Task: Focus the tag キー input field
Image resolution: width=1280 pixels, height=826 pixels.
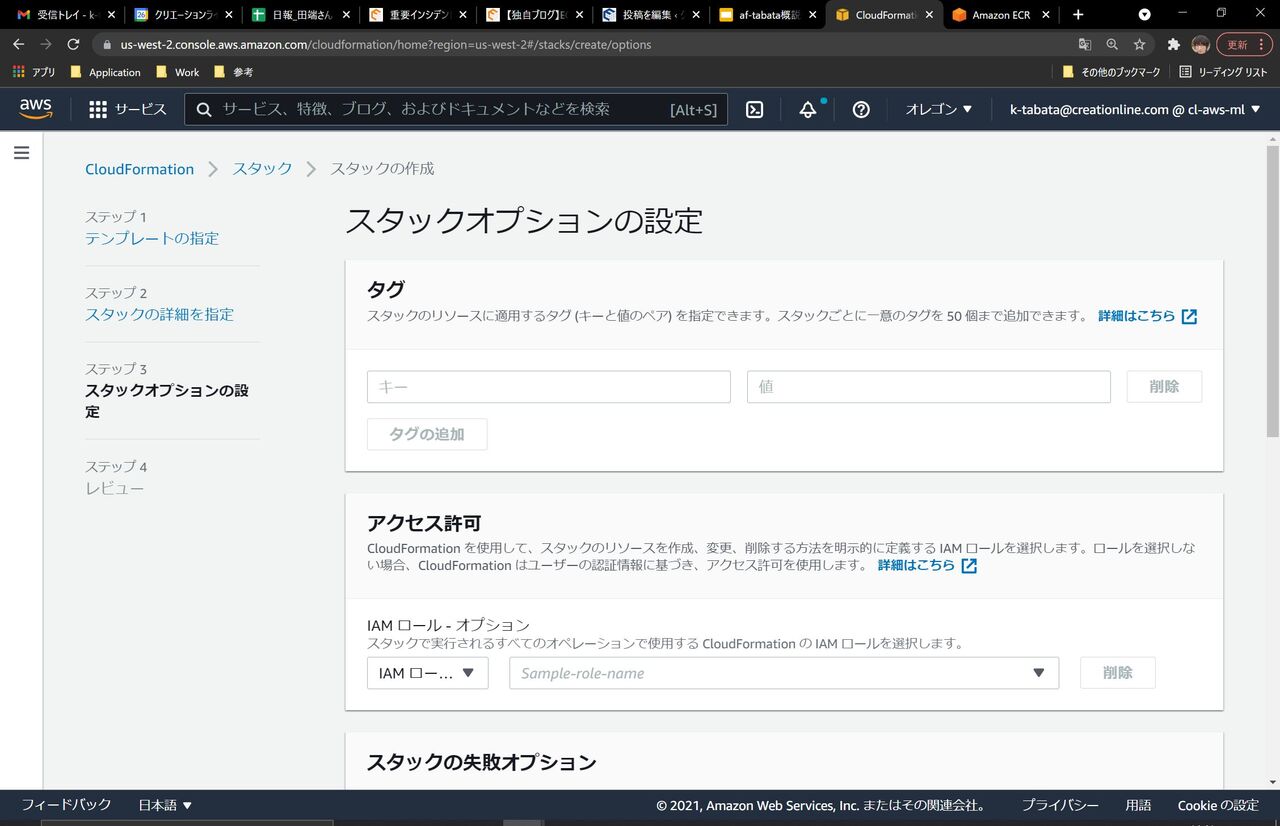Action: point(549,386)
